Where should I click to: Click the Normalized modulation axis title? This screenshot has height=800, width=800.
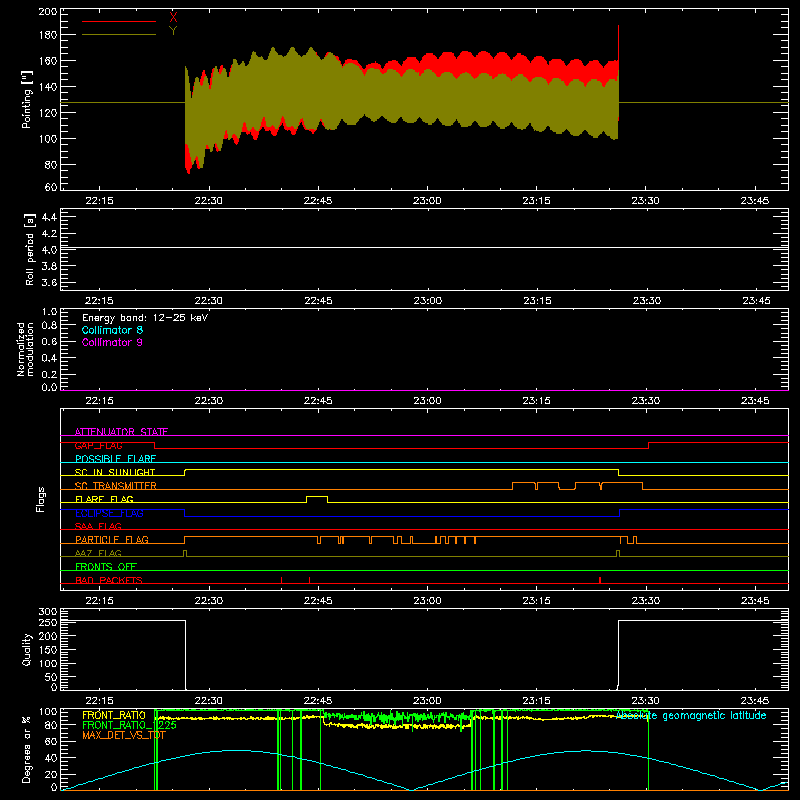pos(25,349)
